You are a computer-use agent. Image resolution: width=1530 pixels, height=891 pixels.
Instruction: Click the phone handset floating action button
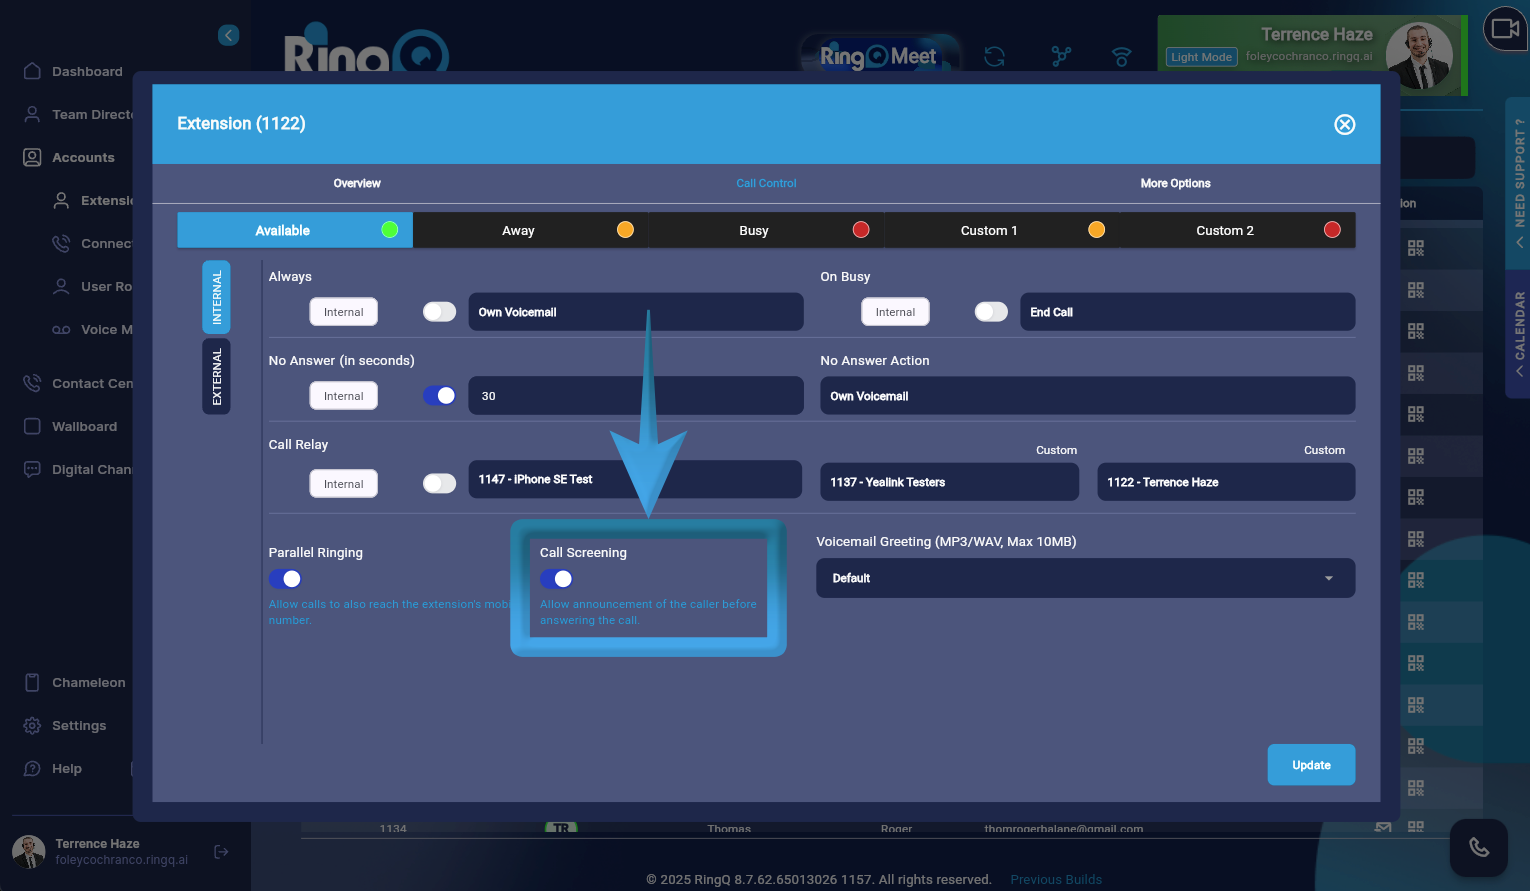(x=1478, y=846)
